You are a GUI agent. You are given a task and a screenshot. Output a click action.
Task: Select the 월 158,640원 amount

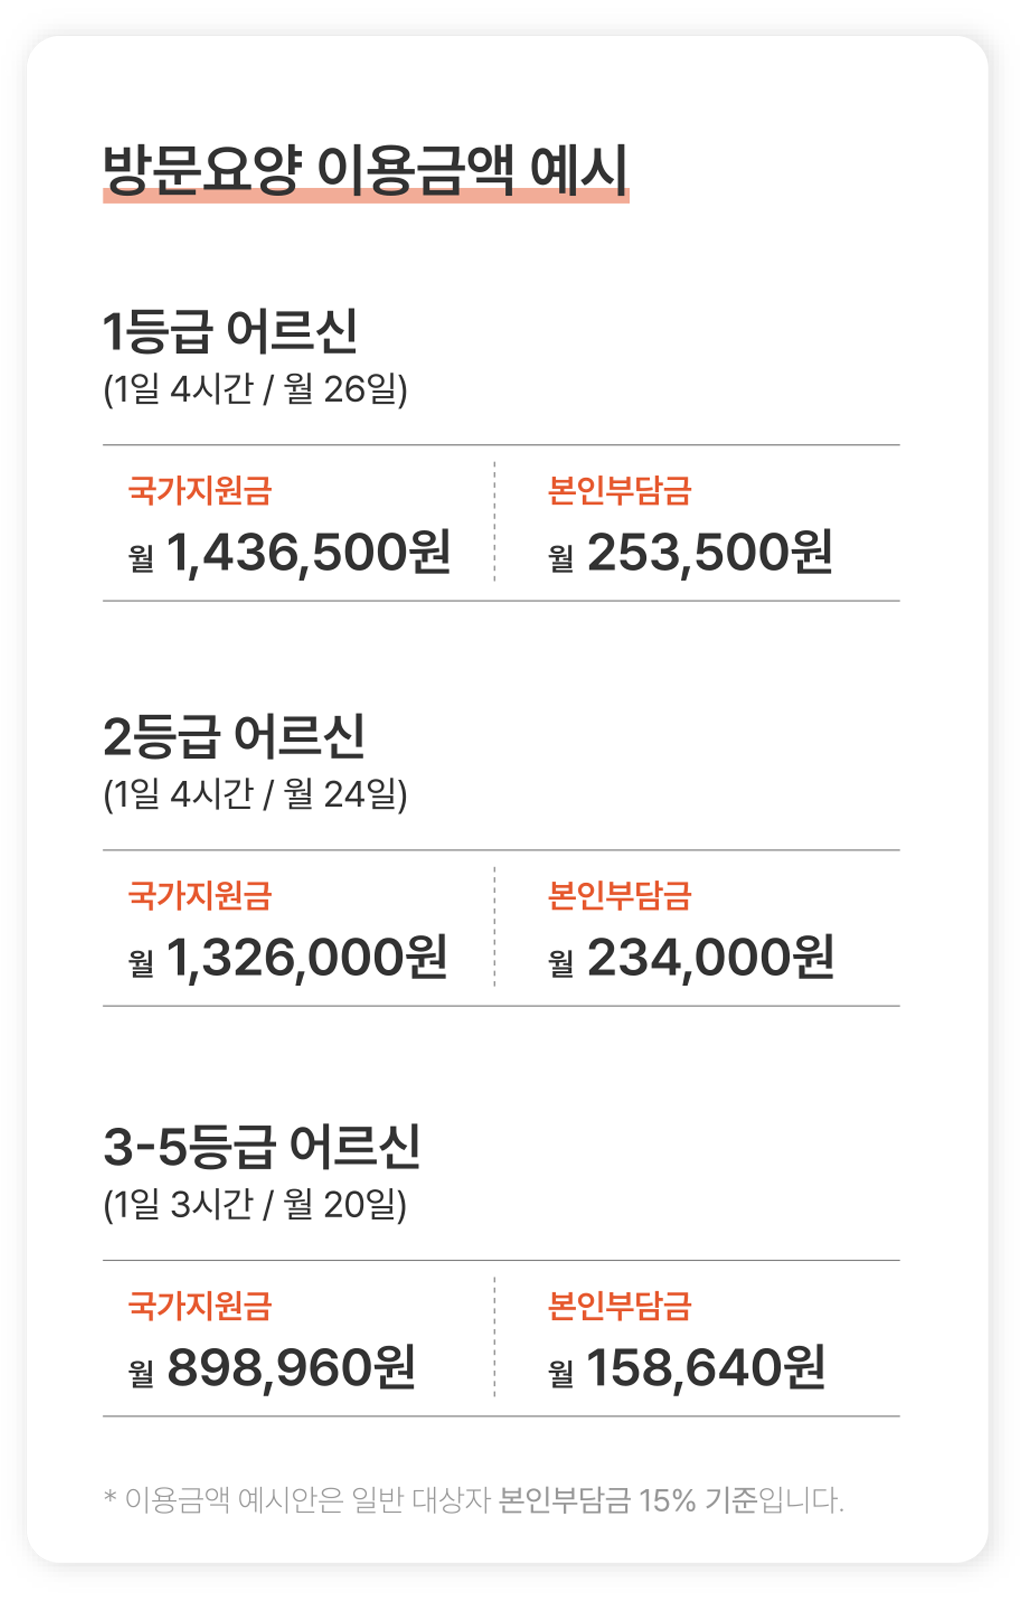pyautogui.click(x=687, y=1368)
